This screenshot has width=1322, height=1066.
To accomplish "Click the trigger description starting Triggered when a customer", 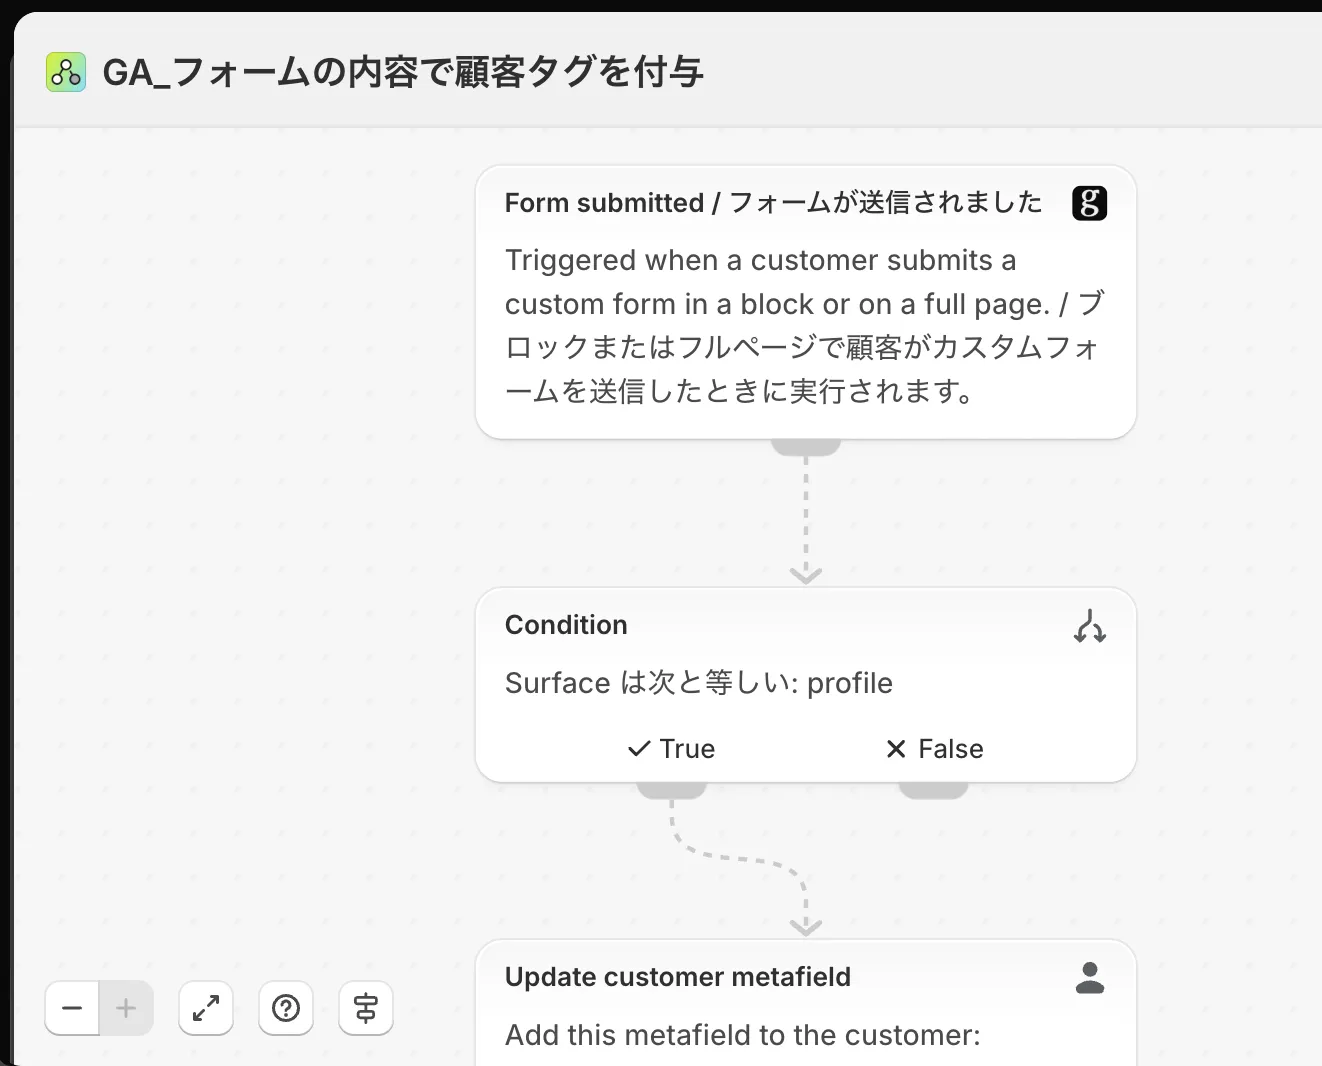I will [805, 325].
